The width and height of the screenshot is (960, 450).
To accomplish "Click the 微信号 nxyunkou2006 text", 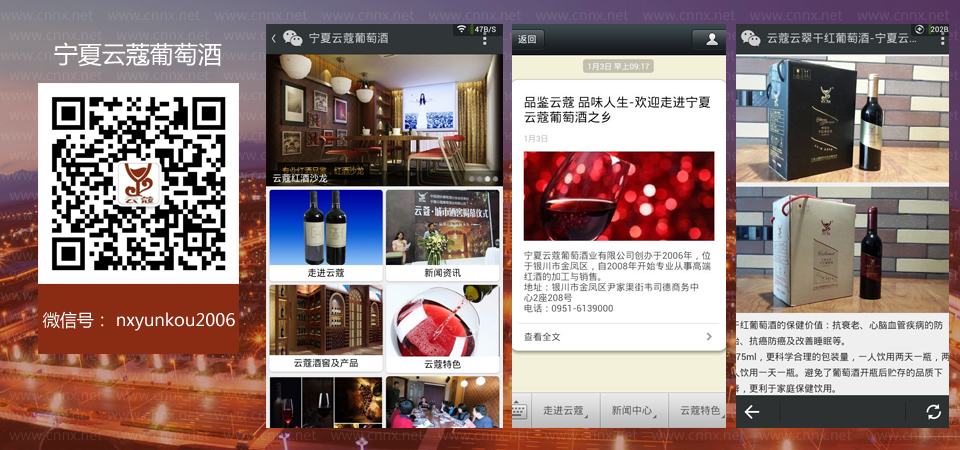I will (139, 320).
